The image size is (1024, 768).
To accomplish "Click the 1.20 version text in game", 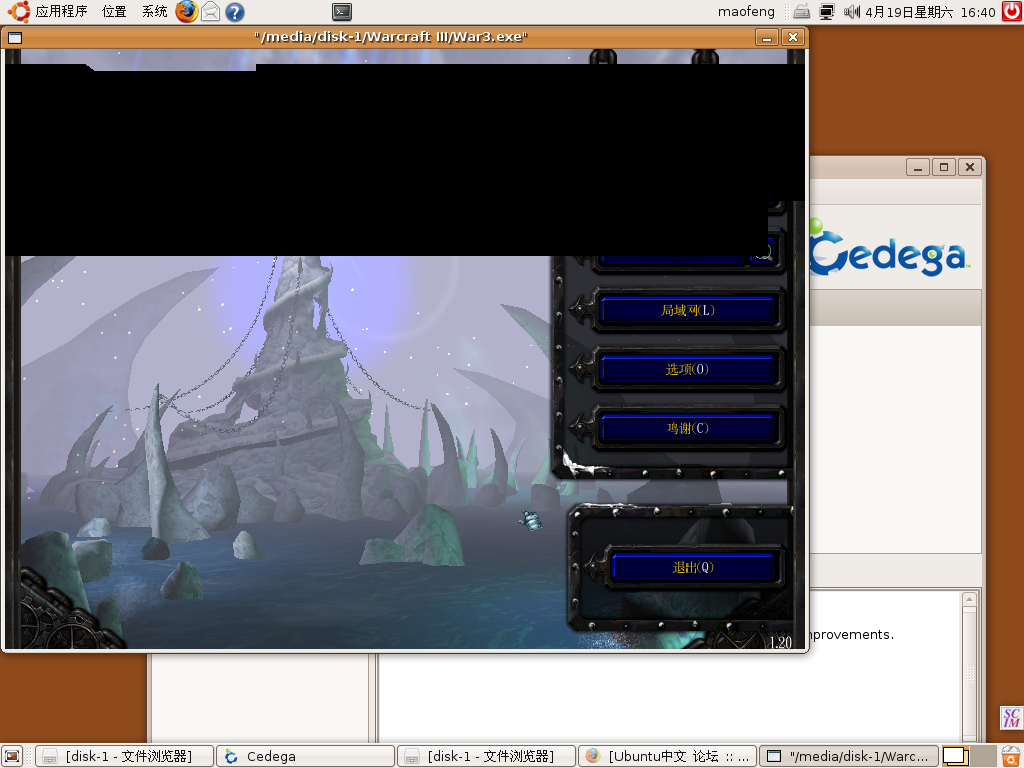I will coord(780,642).
